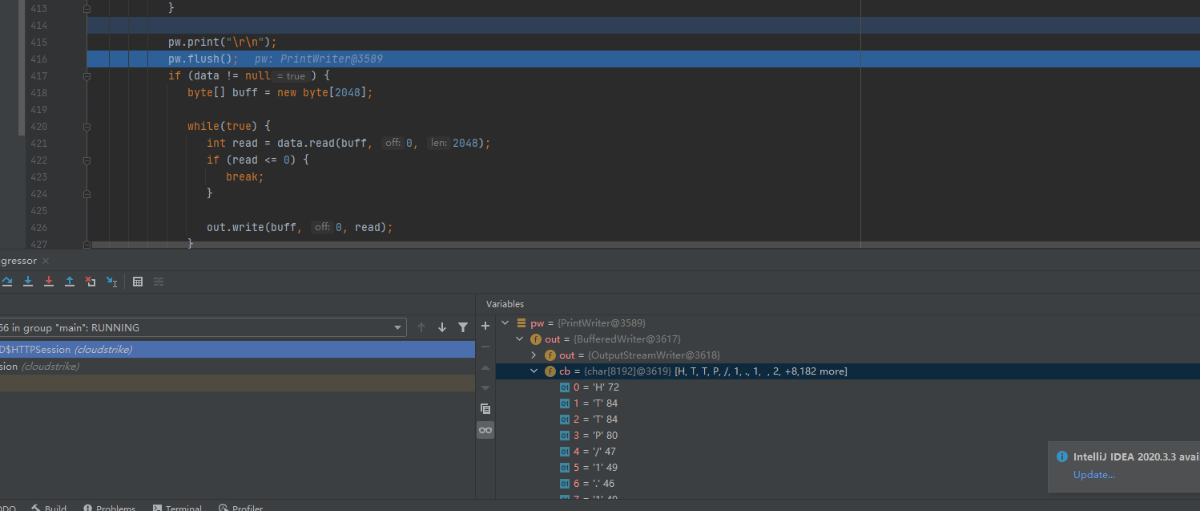Open the thread selector dropdown
The height and width of the screenshot is (511, 1200).
(398, 327)
